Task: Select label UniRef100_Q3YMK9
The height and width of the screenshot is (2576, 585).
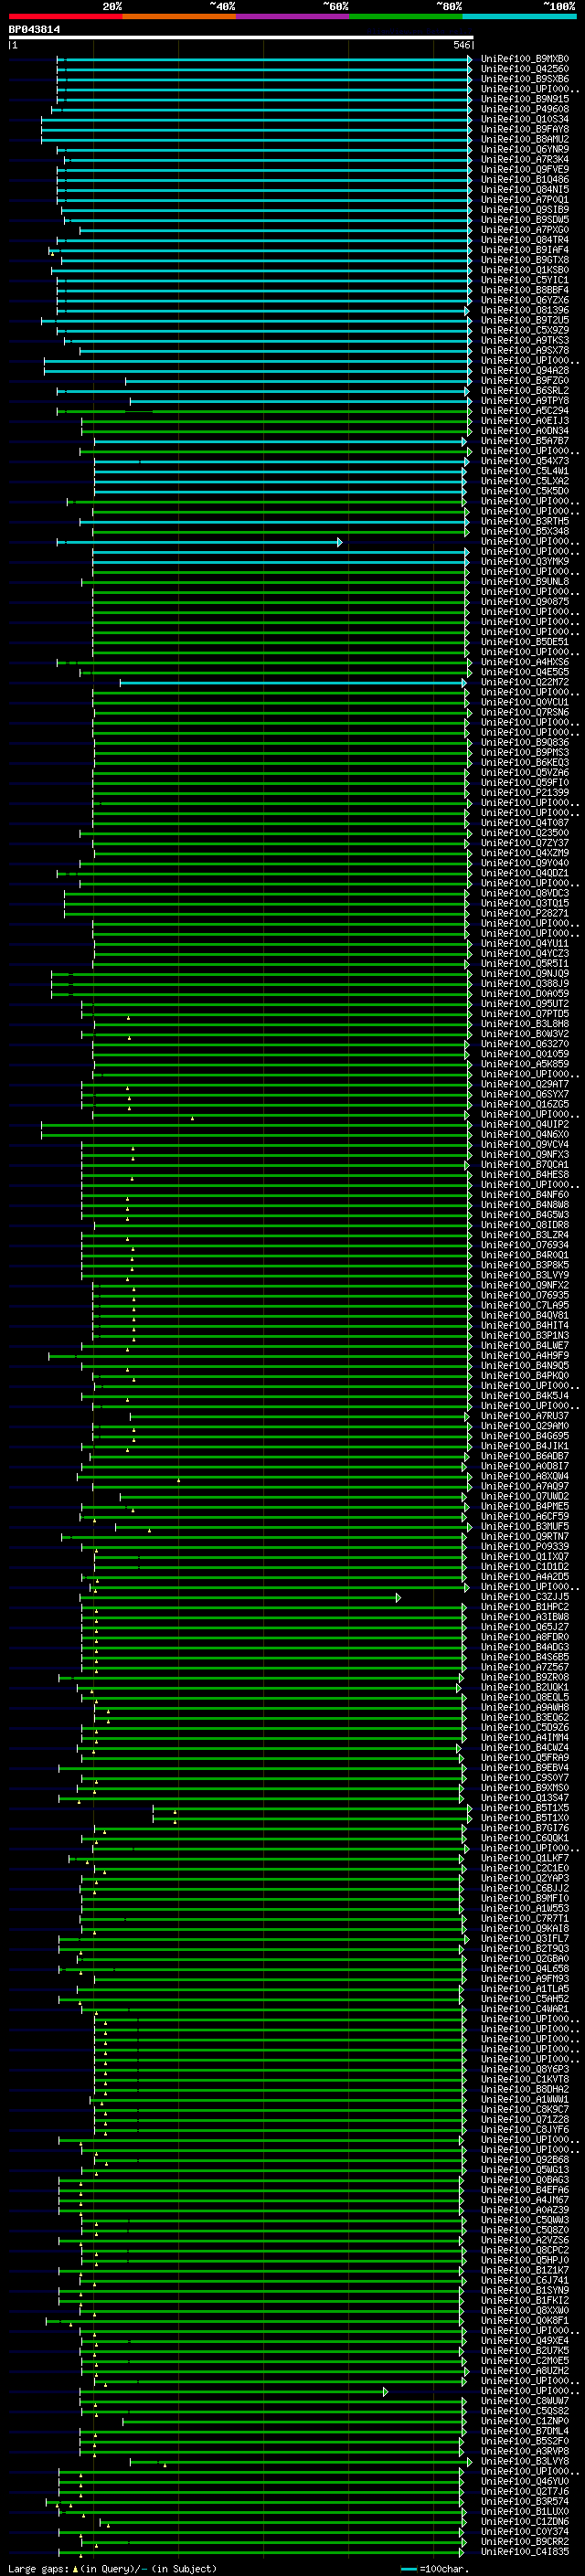Action: pyautogui.click(x=525, y=561)
